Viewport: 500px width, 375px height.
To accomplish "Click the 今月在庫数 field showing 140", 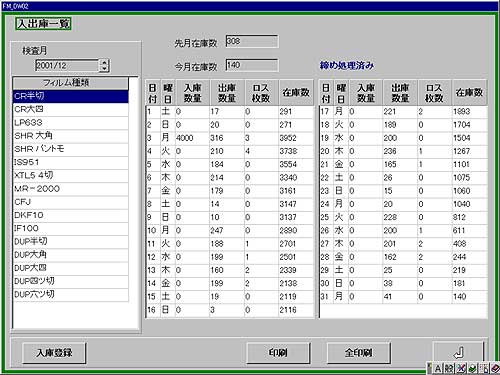I will pos(252,65).
